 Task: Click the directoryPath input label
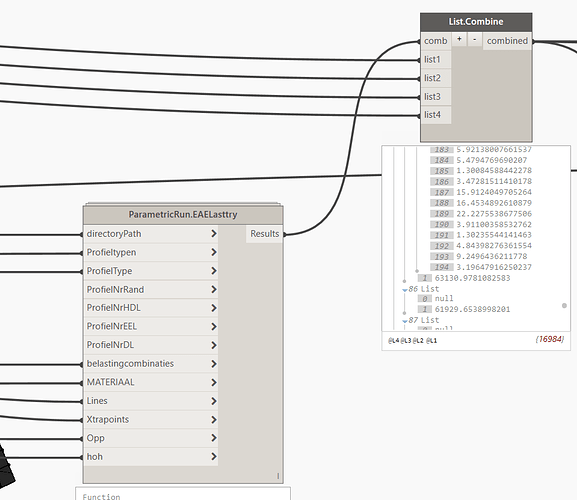tap(114, 234)
